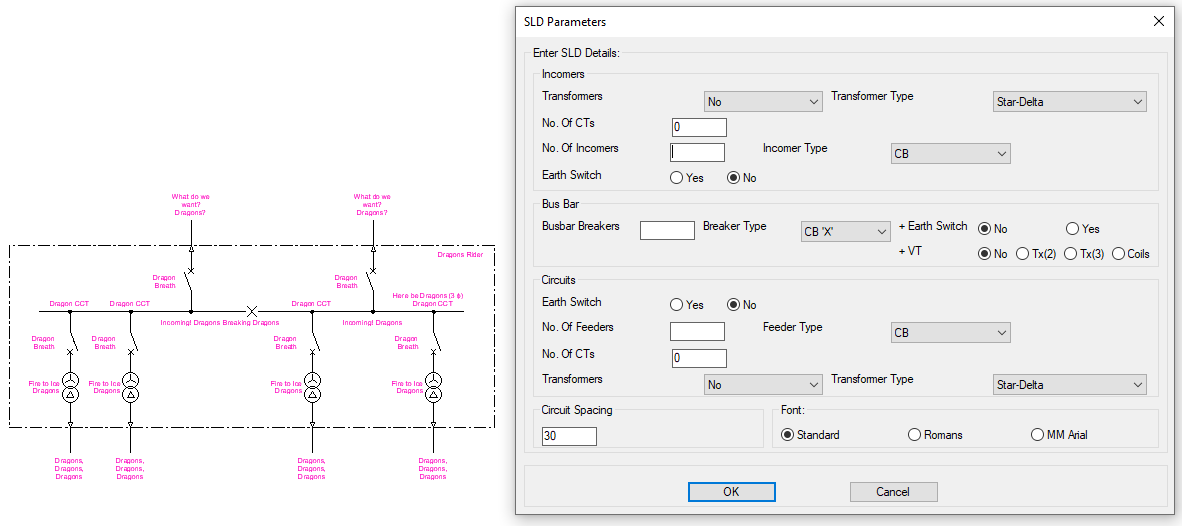1182x526 pixels.
Task: Click the '+ VT' label
Action: pyautogui.click(x=911, y=252)
